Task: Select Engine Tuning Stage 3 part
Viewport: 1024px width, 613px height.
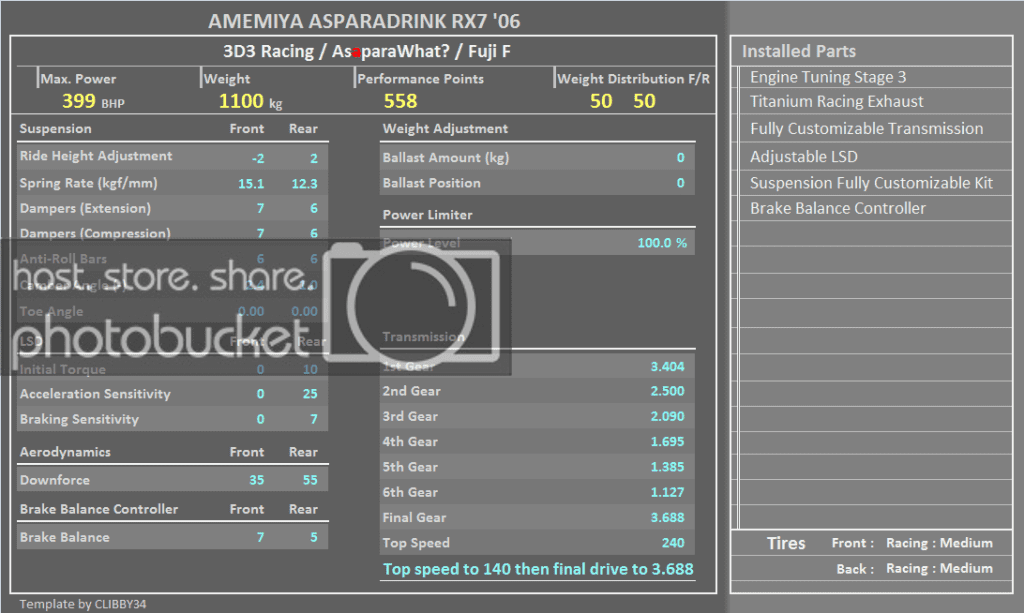Action: [828, 77]
